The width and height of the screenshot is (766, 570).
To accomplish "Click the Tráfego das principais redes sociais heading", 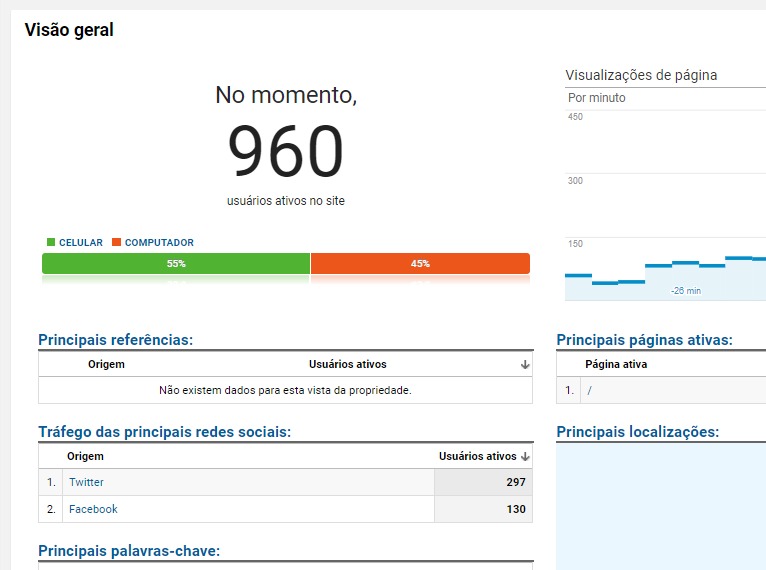I will 165,431.
